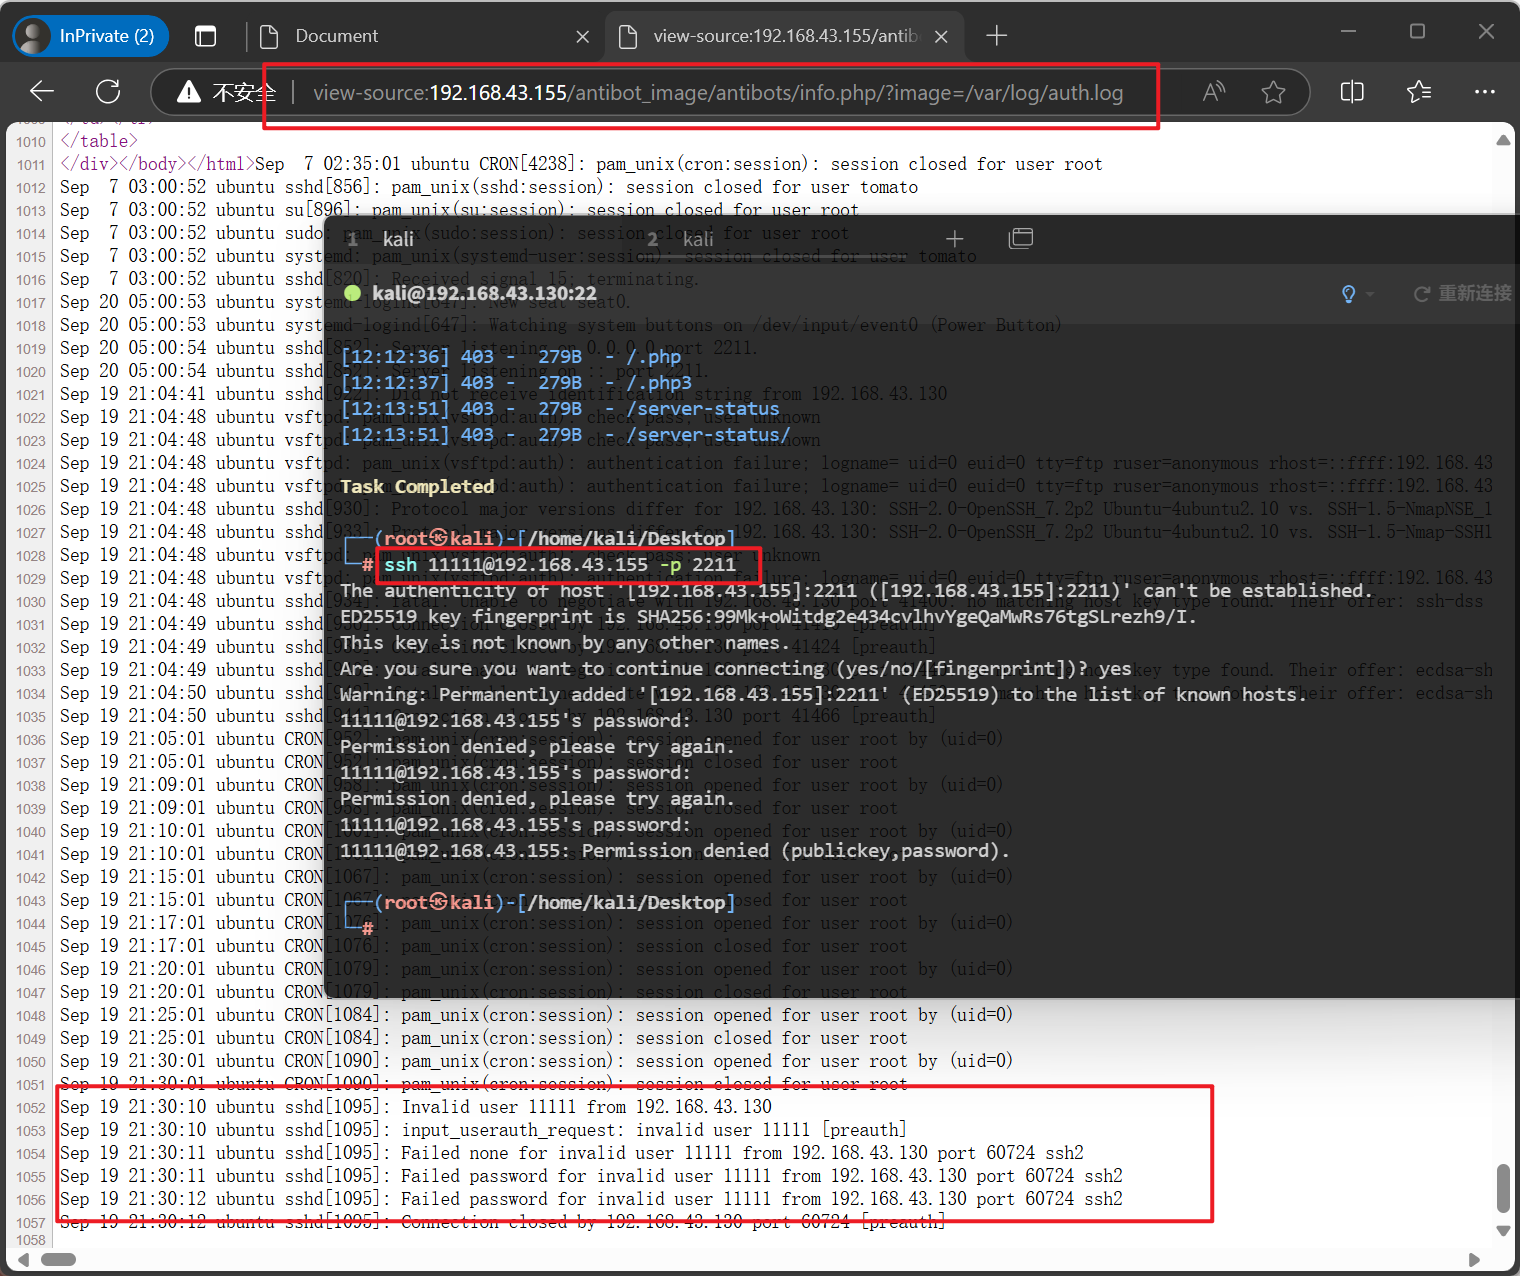
Task: Maximize the browser window
Action: click(x=1417, y=31)
